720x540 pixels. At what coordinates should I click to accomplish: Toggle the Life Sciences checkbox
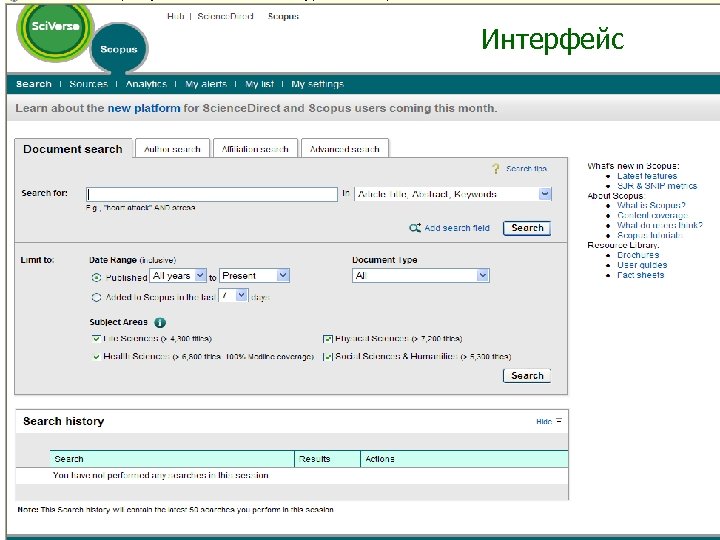tap(96, 339)
